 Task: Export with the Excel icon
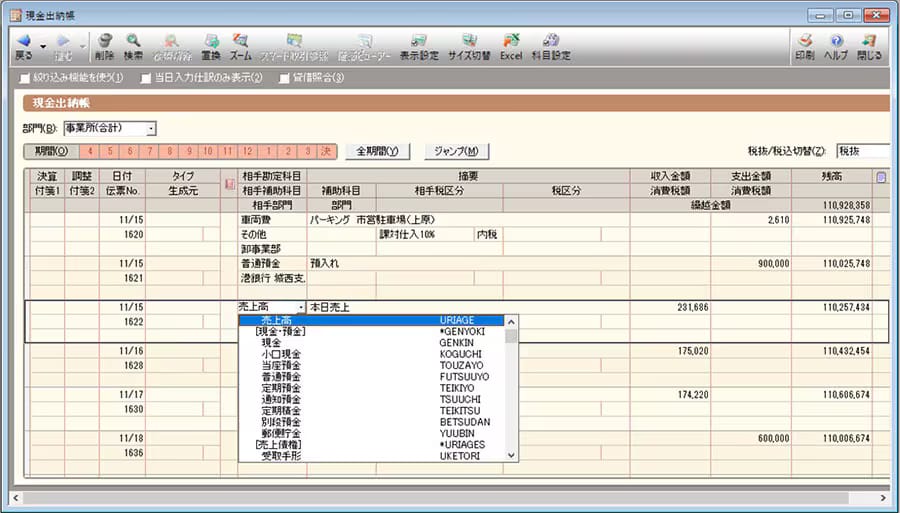(511, 41)
